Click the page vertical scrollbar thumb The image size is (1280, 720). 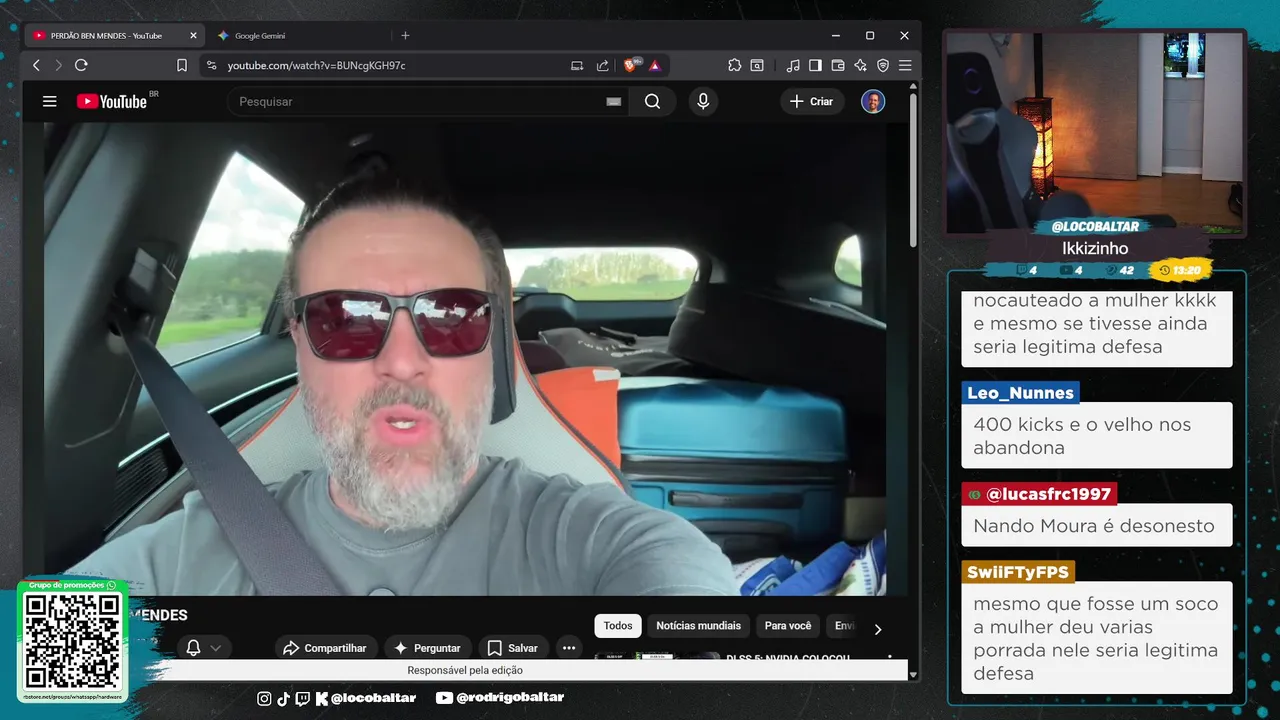pos(913,170)
